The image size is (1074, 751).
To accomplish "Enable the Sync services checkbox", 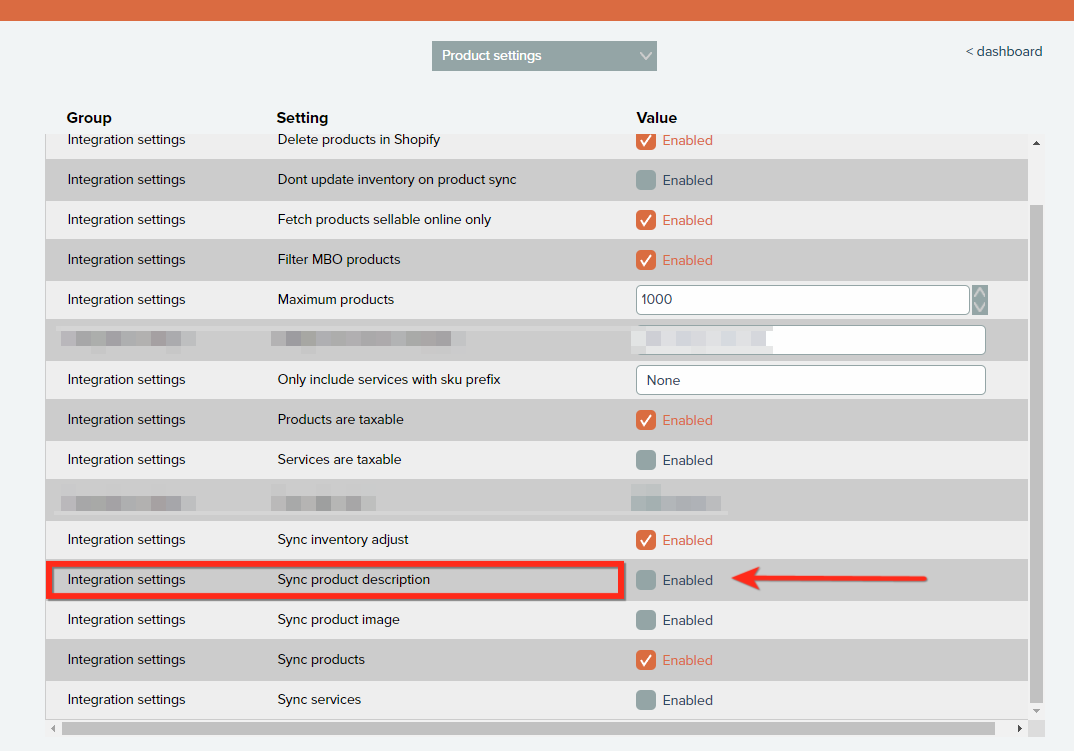I will (x=646, y=700).
